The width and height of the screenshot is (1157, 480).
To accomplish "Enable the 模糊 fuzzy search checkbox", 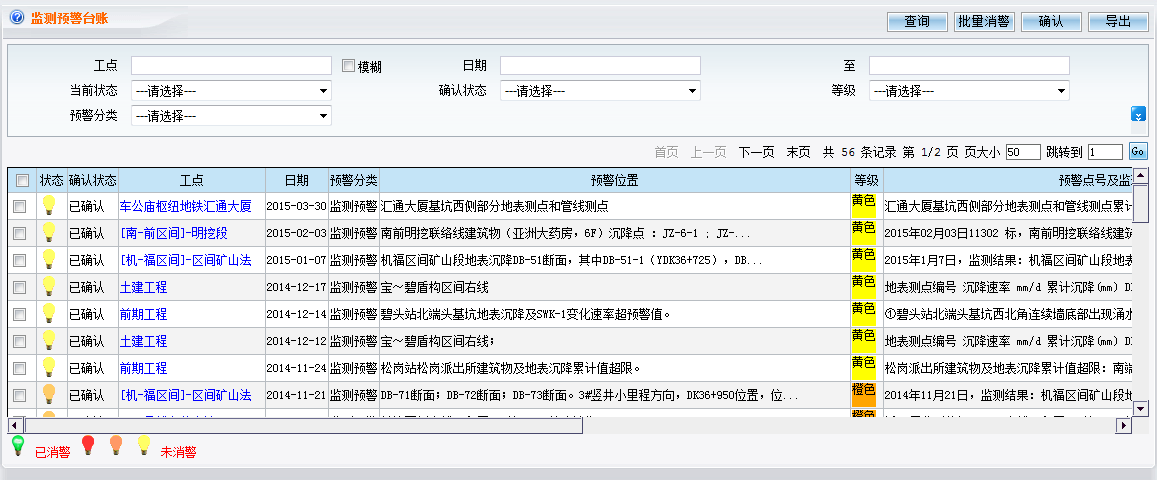I will pos(348,66).
